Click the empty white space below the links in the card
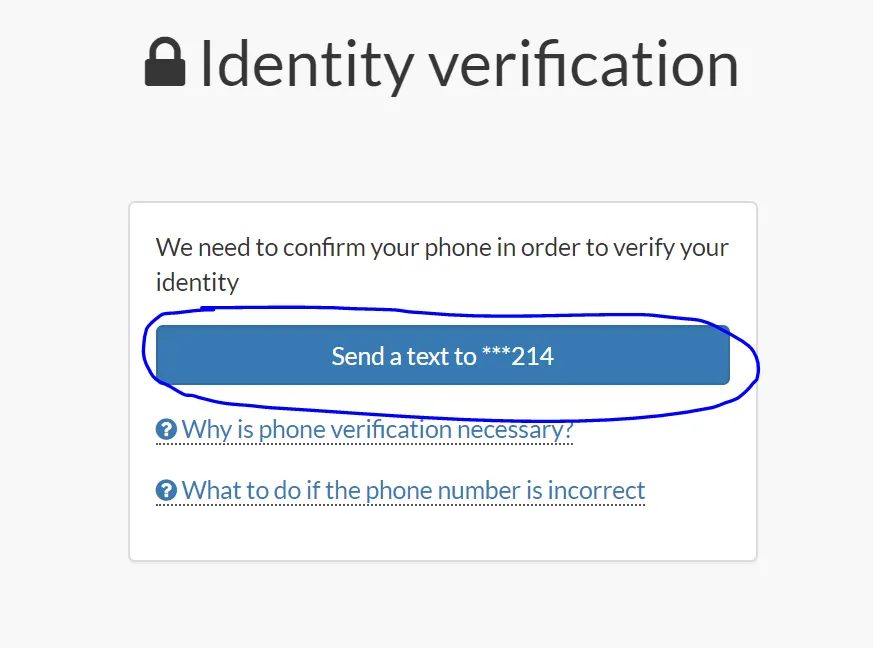873x648 pixels. pos(442,533)
